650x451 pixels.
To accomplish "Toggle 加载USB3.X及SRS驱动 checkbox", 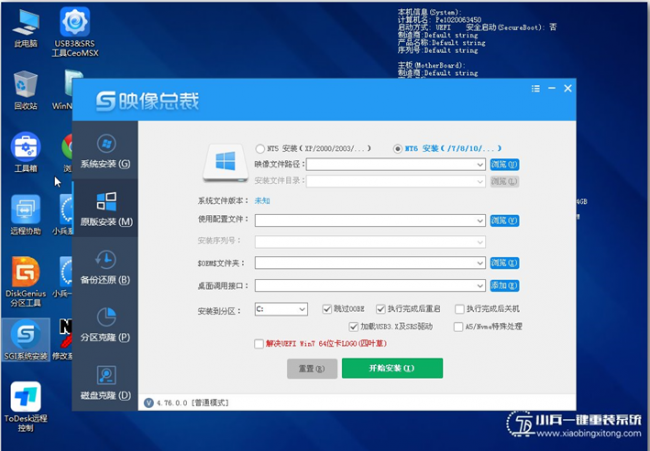I will (353, 327).
